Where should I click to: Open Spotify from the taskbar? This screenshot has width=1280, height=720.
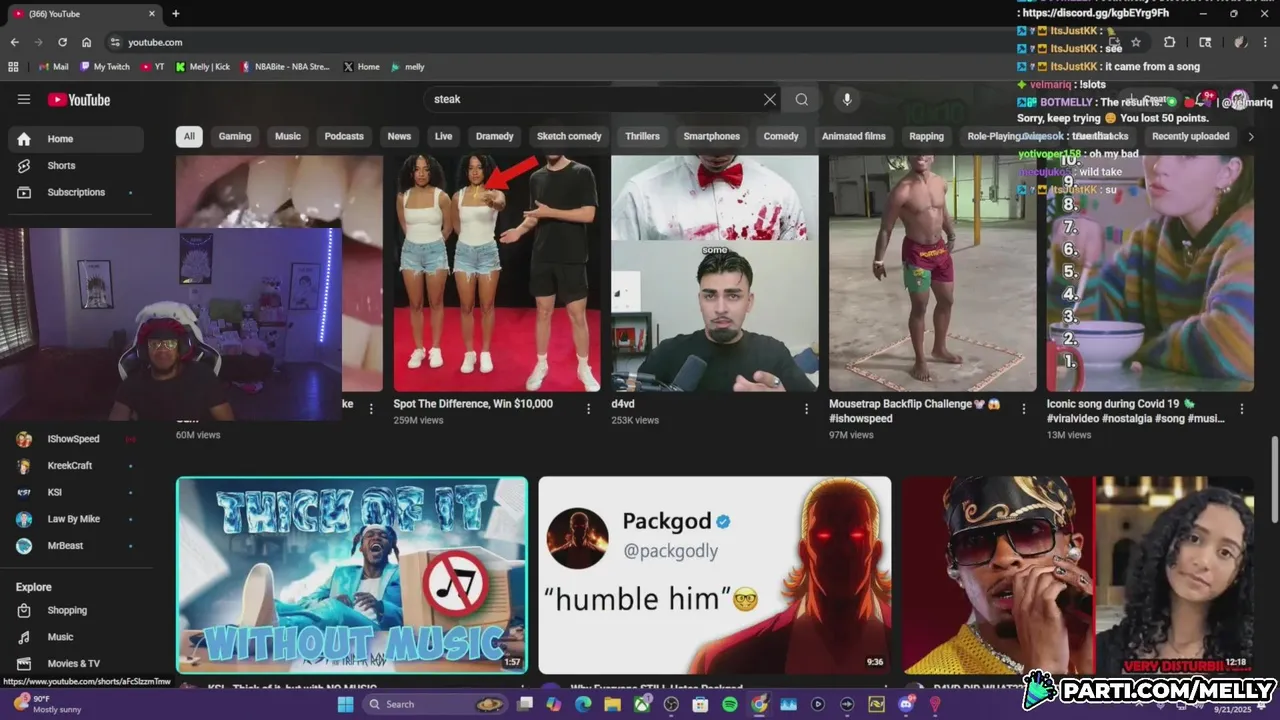pyautogui.click(x=729, y=704)
